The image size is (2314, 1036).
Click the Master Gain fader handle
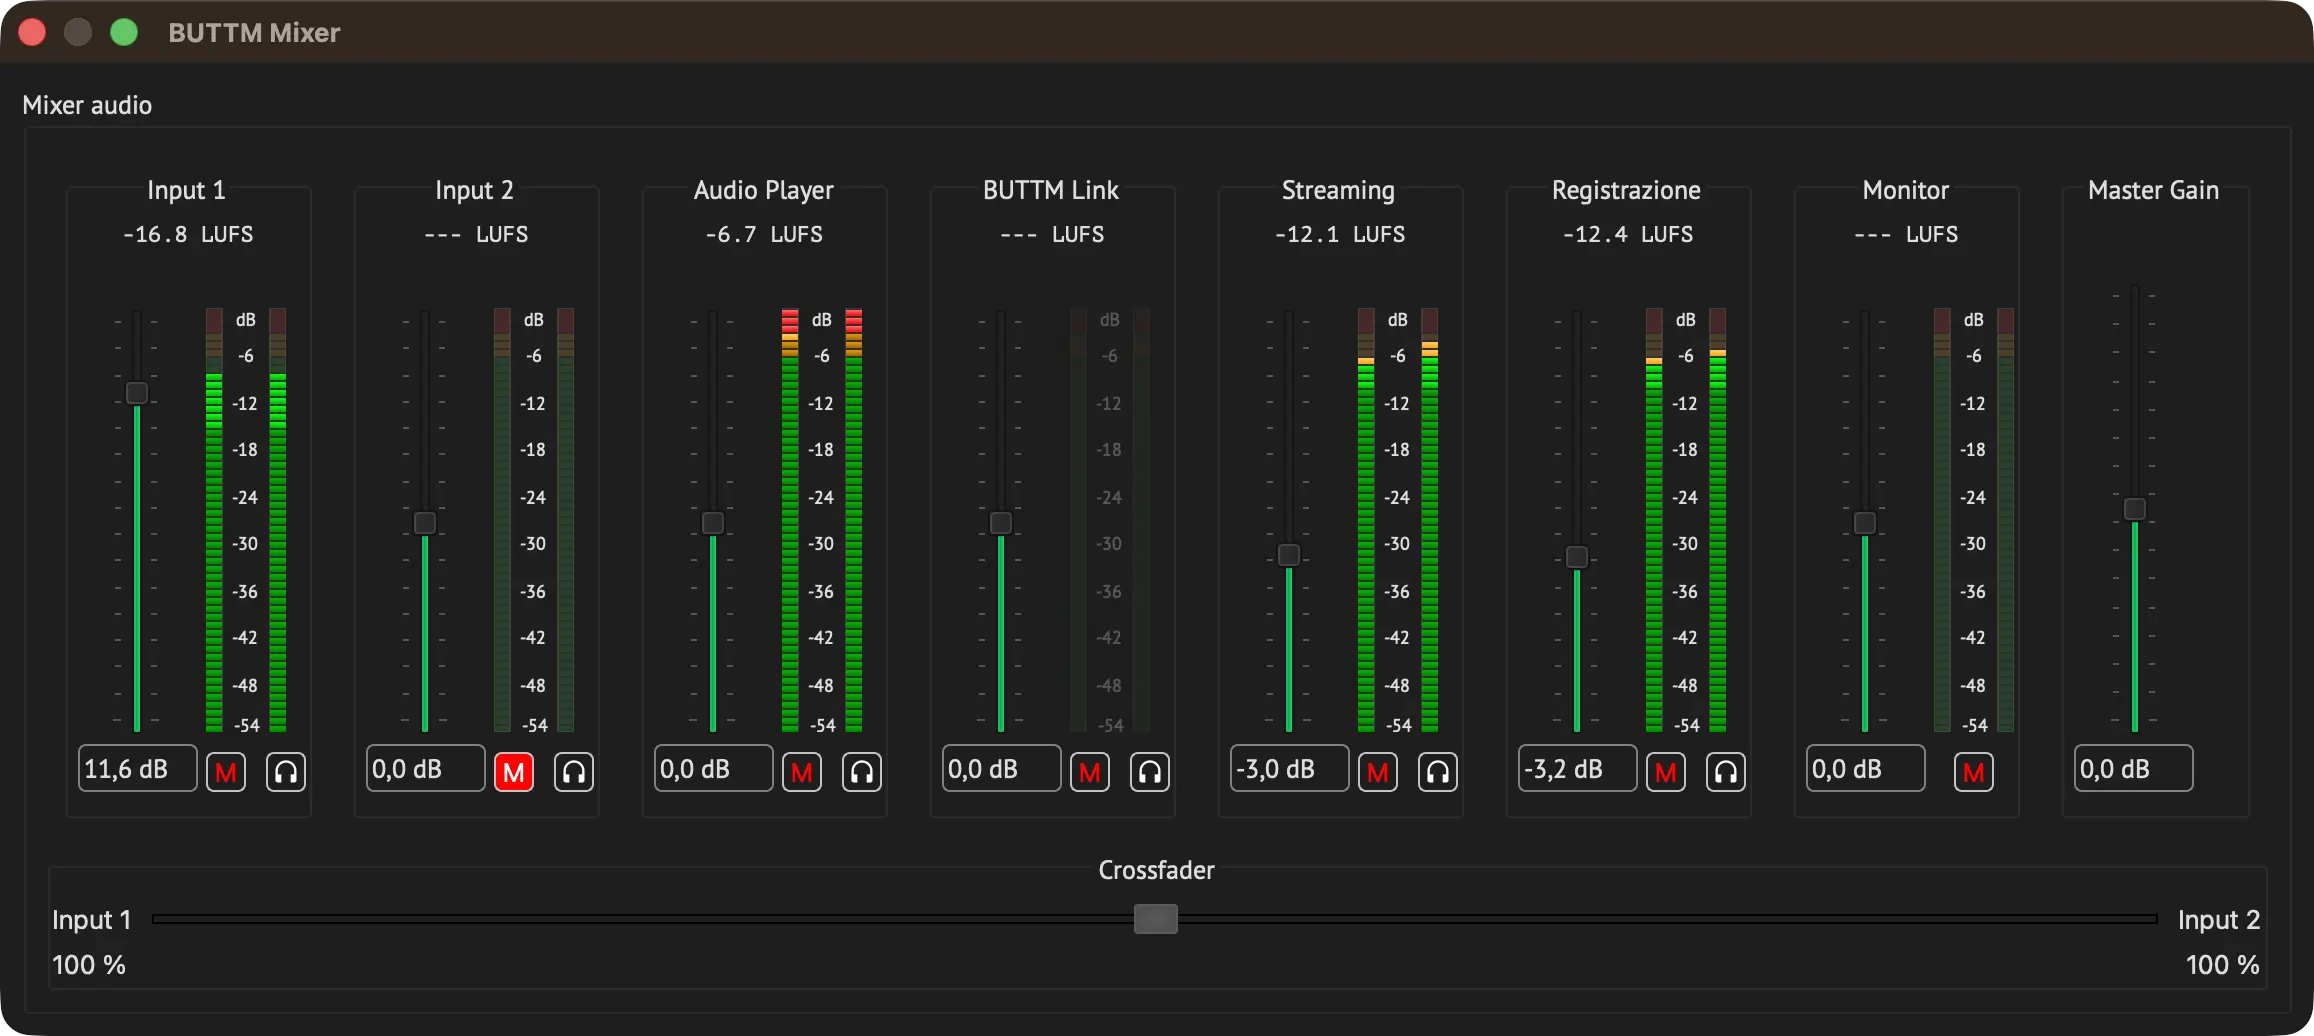pyautogui.click(x=2135, y=509)
